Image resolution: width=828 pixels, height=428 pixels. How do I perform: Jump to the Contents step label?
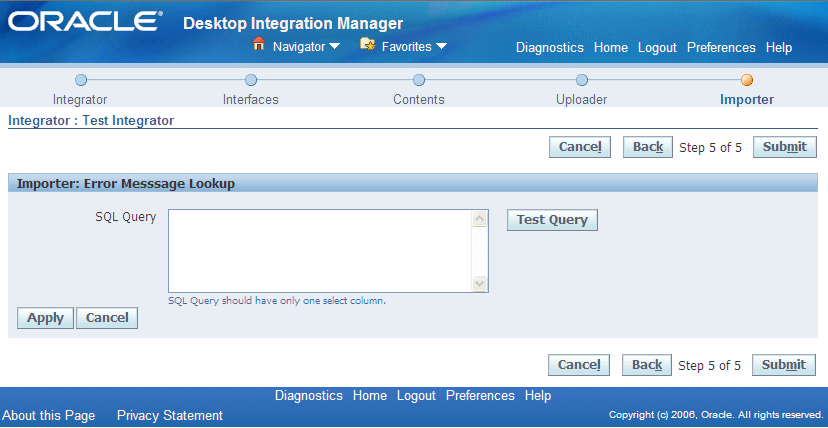(x=419, y=100)
